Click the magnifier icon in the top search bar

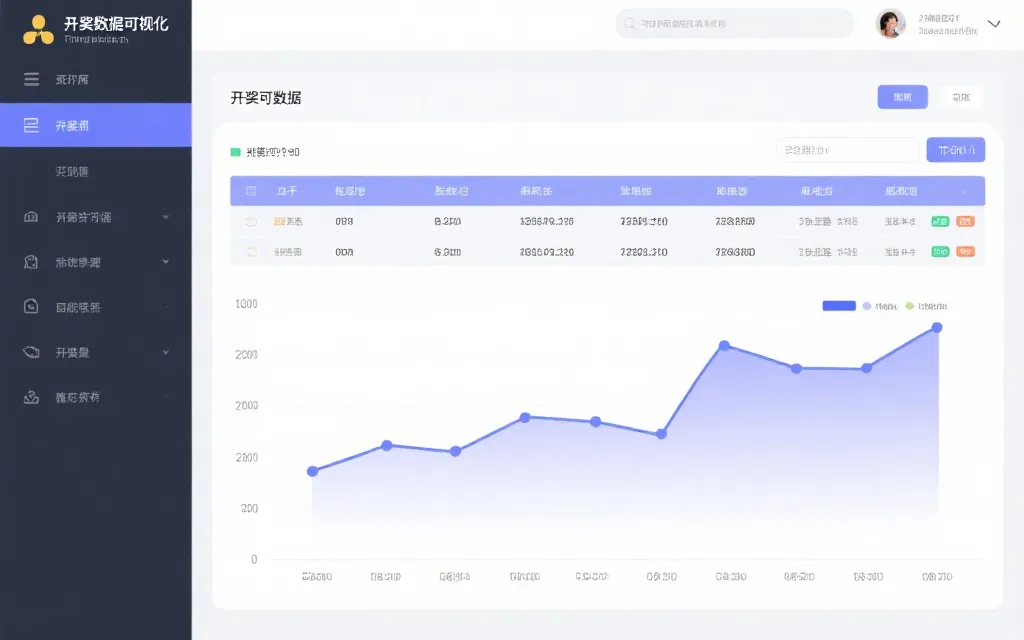[x=630, y=23]
